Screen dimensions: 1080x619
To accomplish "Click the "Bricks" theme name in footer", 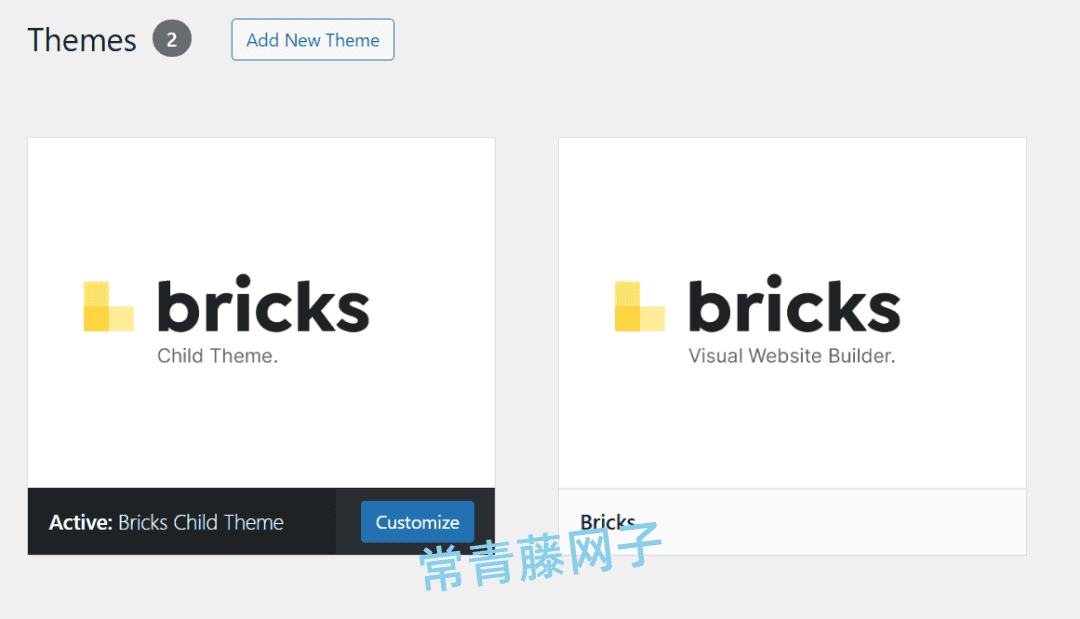I will 607,521.
